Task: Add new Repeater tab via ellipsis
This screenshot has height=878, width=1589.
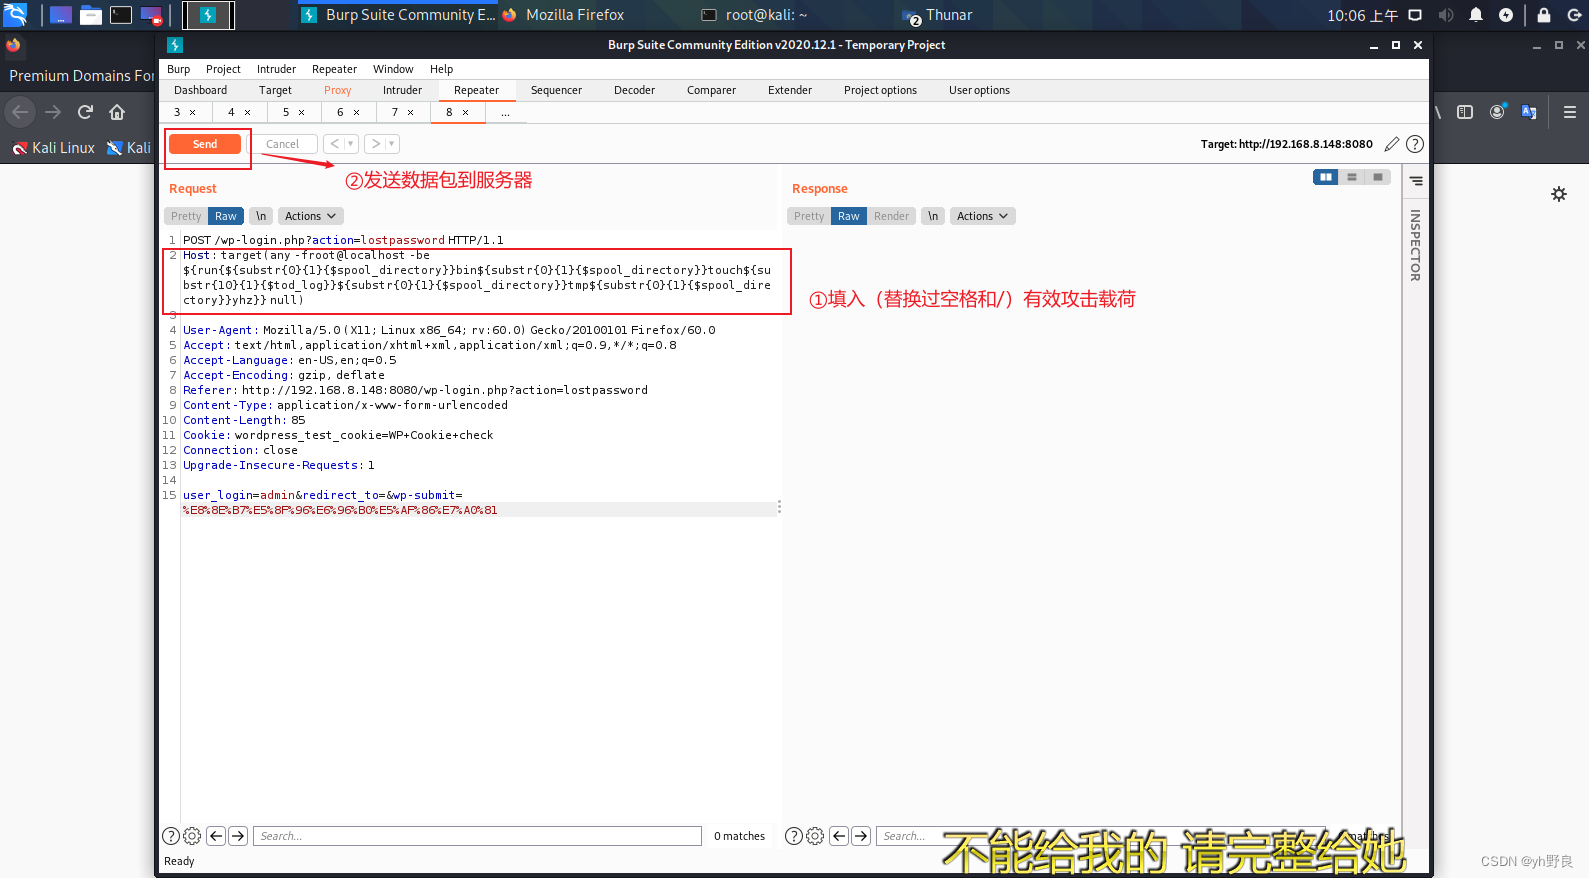Action: pyautogui.click(x=505, y=112)
